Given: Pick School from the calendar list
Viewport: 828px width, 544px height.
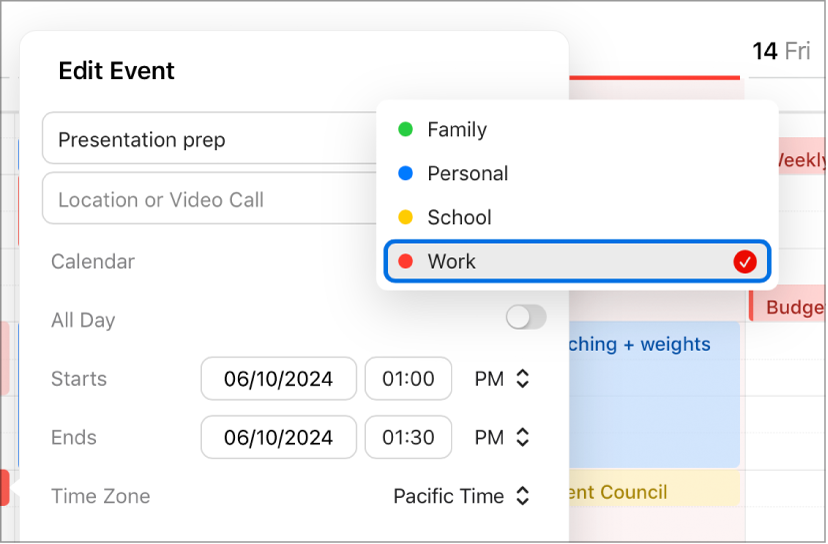Looking at the screenshot, I should (459, 217).
